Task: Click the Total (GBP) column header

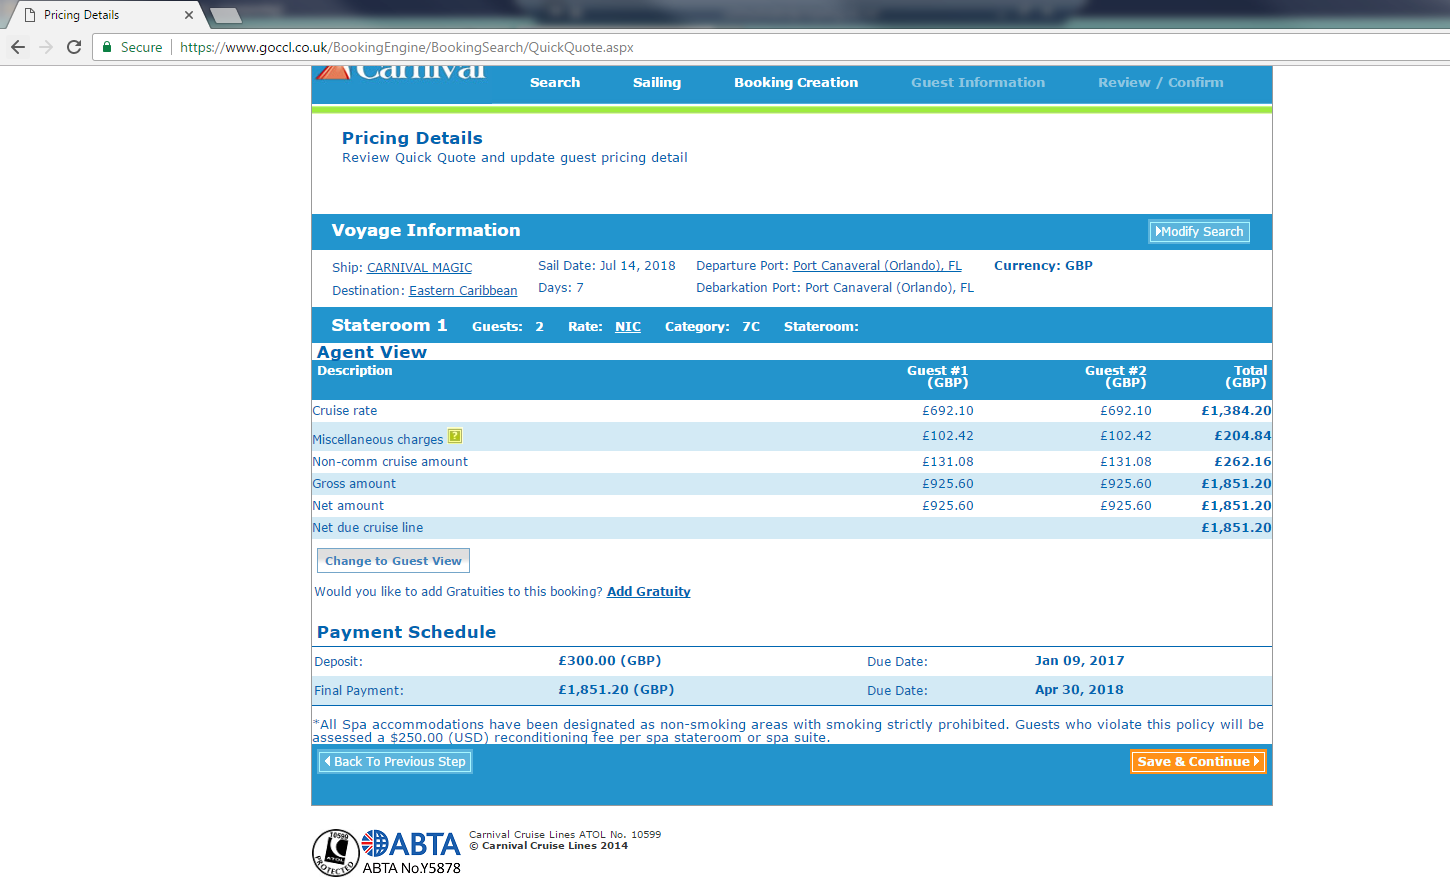Action: pyautogui.click(x=1246, y=377)
